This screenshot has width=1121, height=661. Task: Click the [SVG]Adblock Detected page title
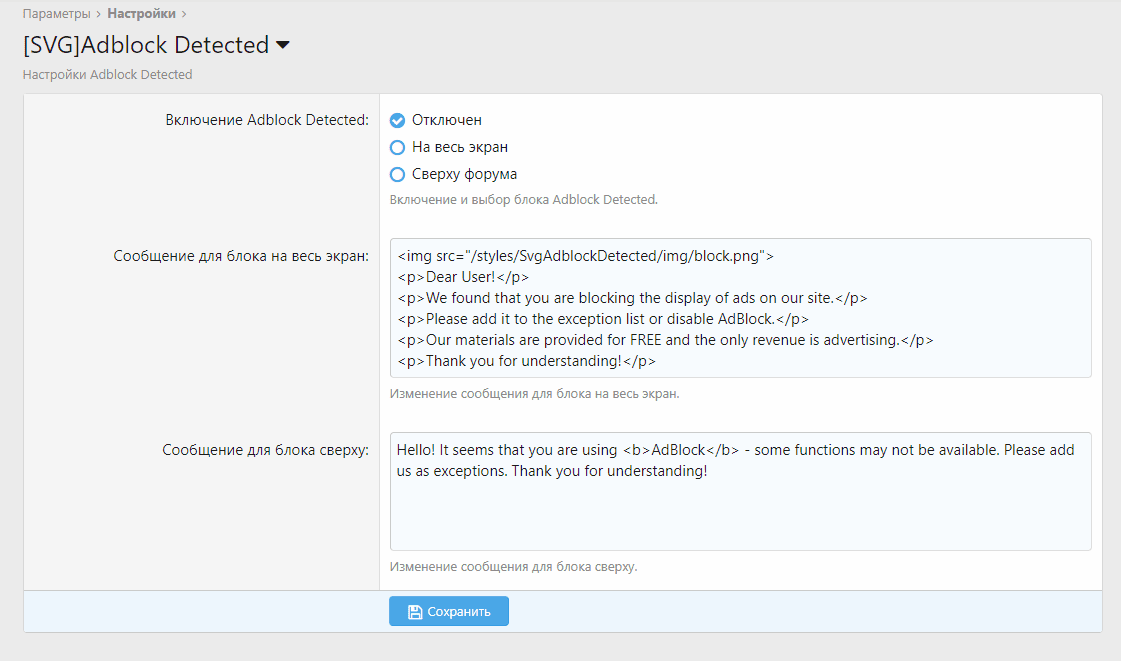[146, 45]
